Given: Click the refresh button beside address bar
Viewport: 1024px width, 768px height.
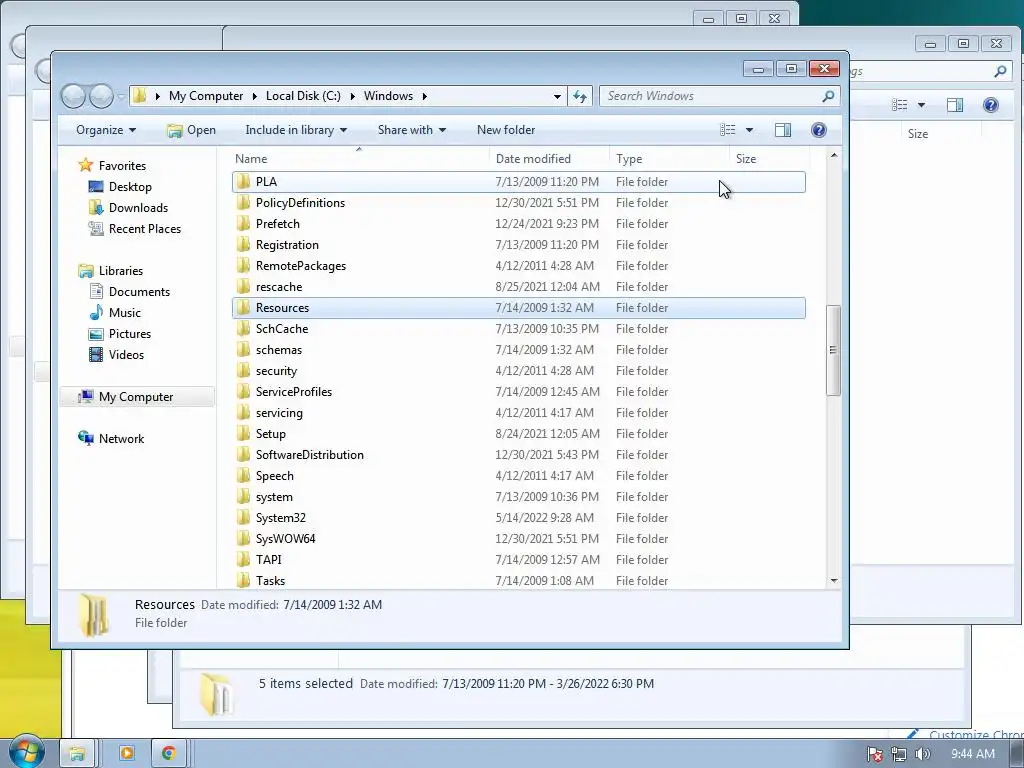Looking at the screenshot, I should click(580, 96).
